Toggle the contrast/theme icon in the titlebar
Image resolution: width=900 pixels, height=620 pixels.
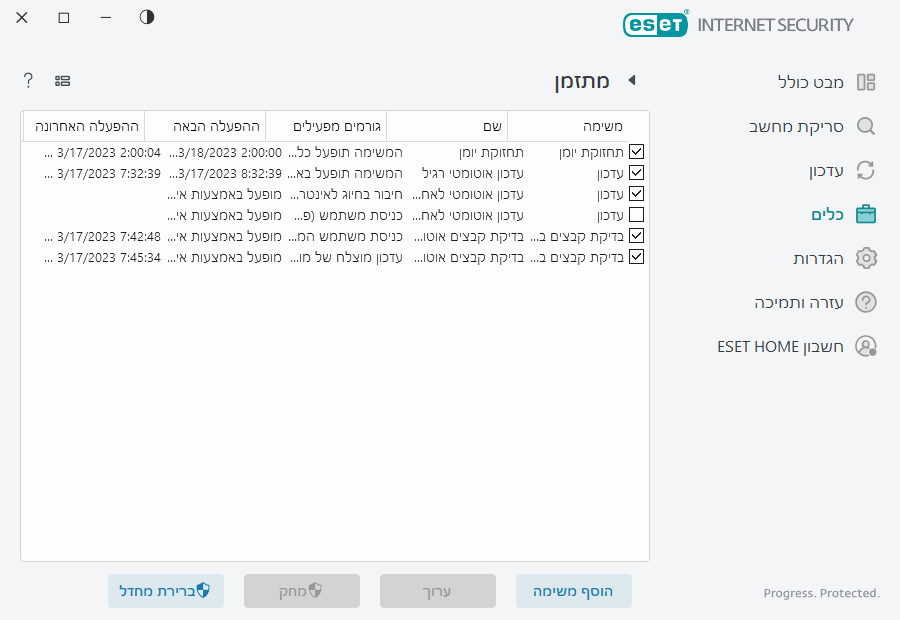(146, 17)
